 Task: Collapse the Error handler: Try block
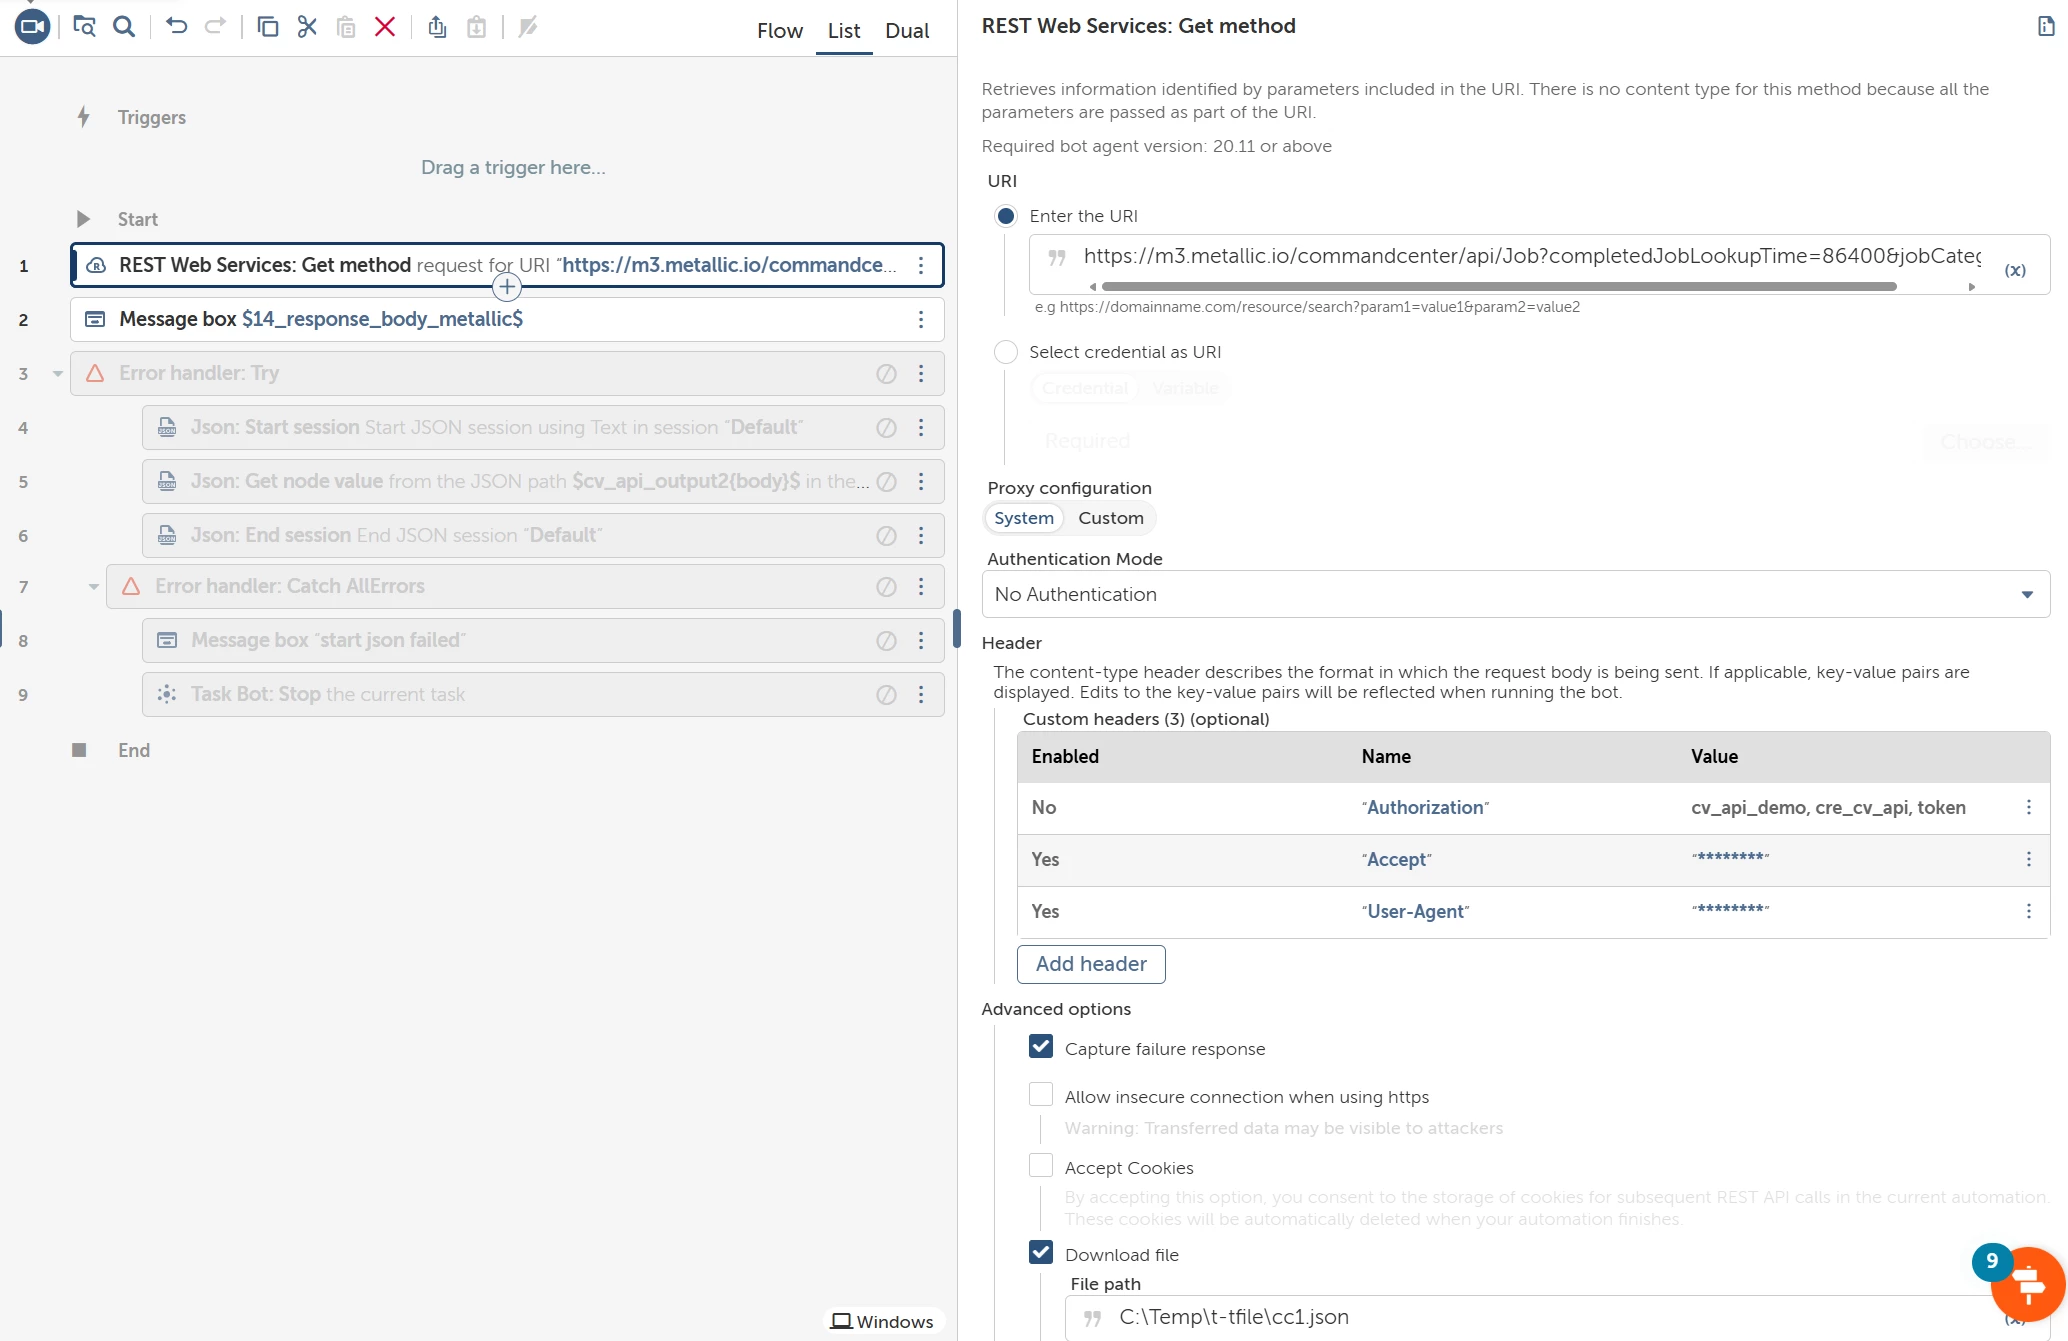click(58, 374)
